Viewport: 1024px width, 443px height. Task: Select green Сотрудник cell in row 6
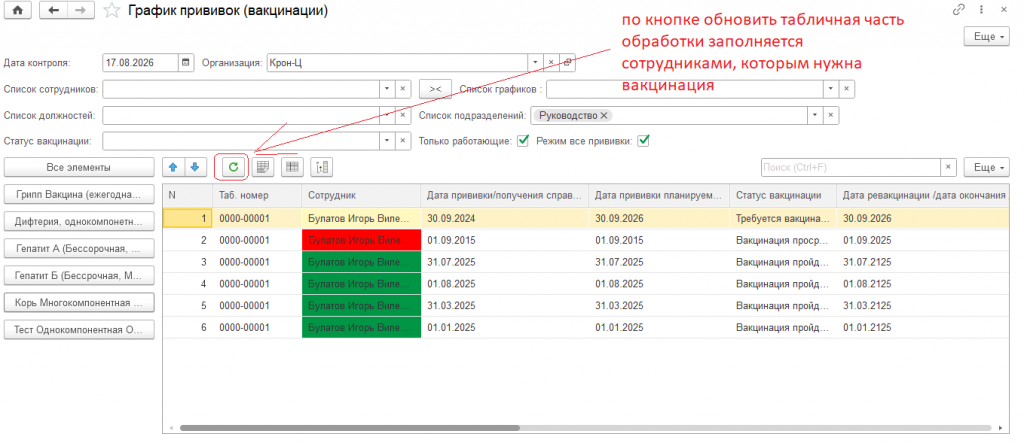tap(361, 327)
